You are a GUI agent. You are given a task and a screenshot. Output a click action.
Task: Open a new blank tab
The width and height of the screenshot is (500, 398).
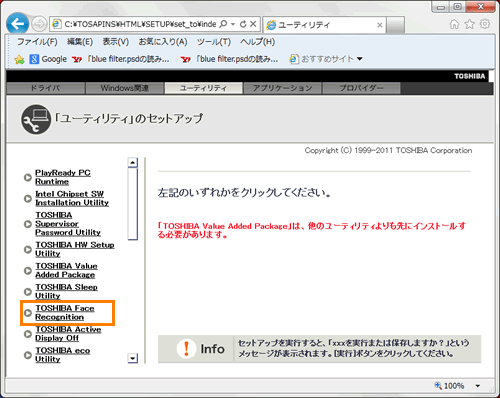pyautogui.click(x=395, y=25)
